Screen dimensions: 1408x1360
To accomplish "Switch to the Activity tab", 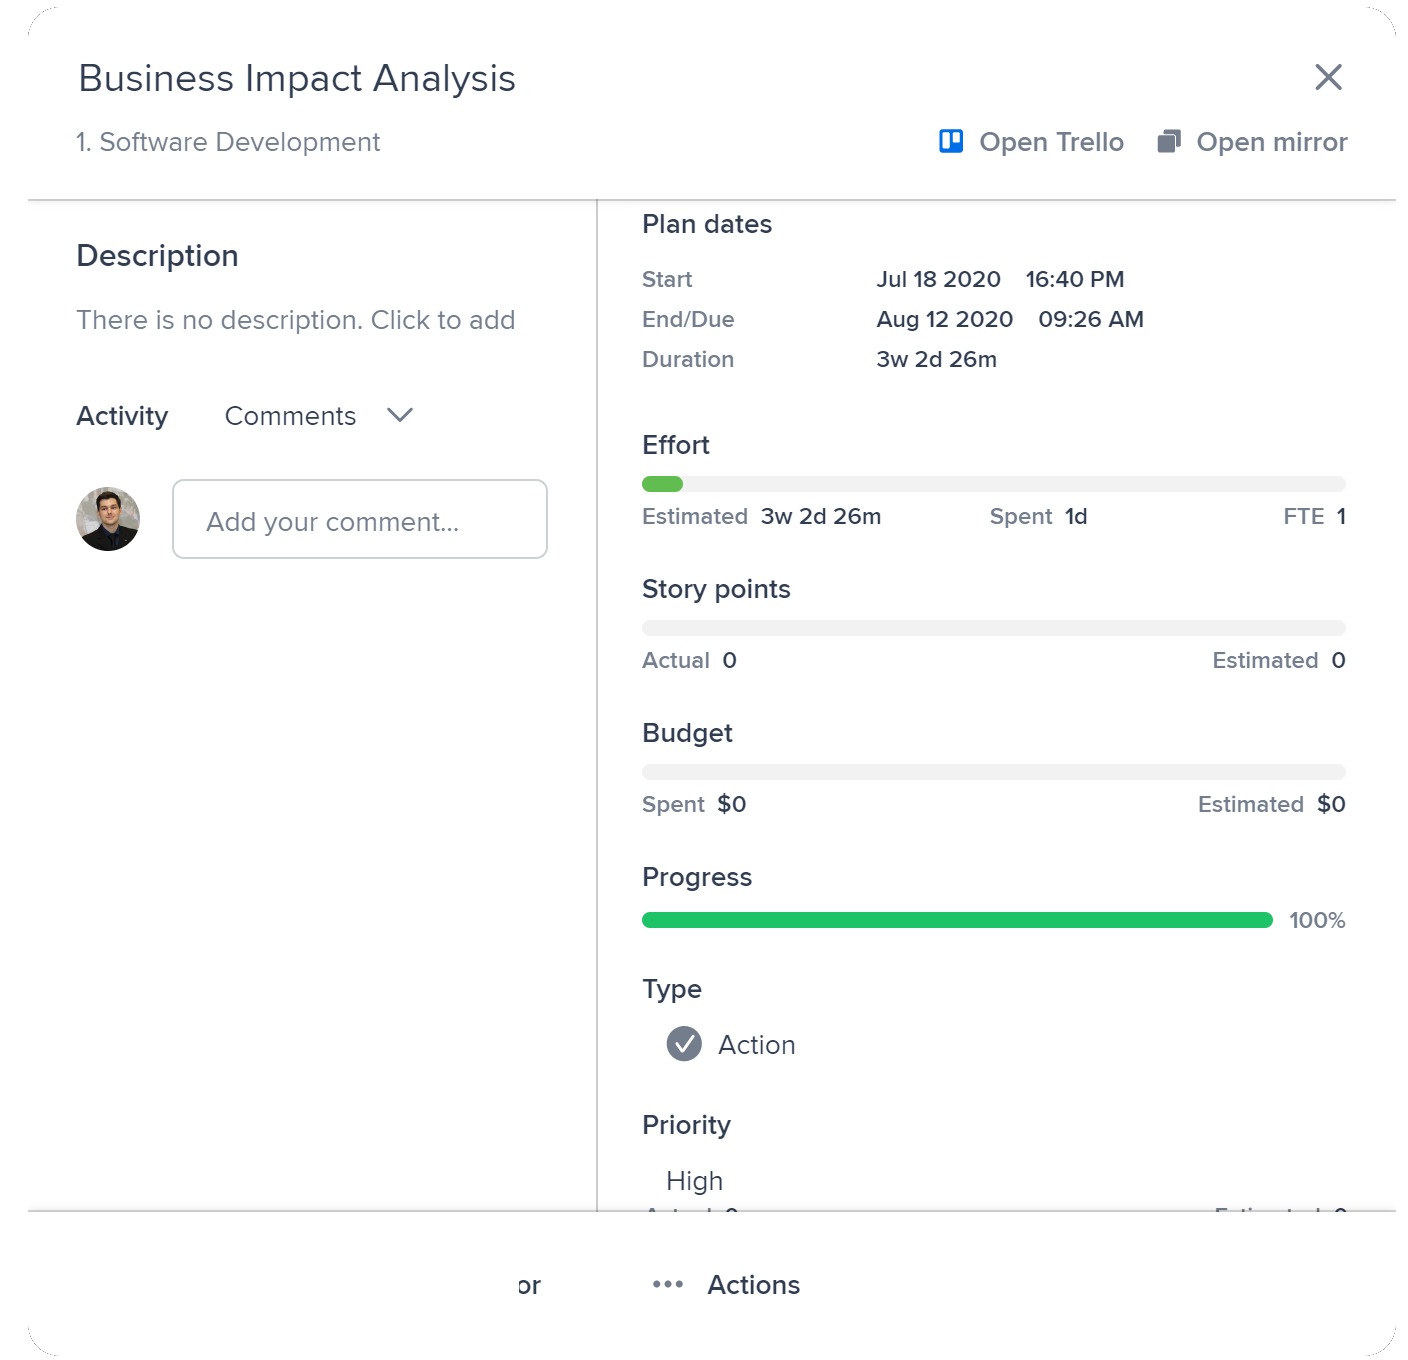I will 122,416.
